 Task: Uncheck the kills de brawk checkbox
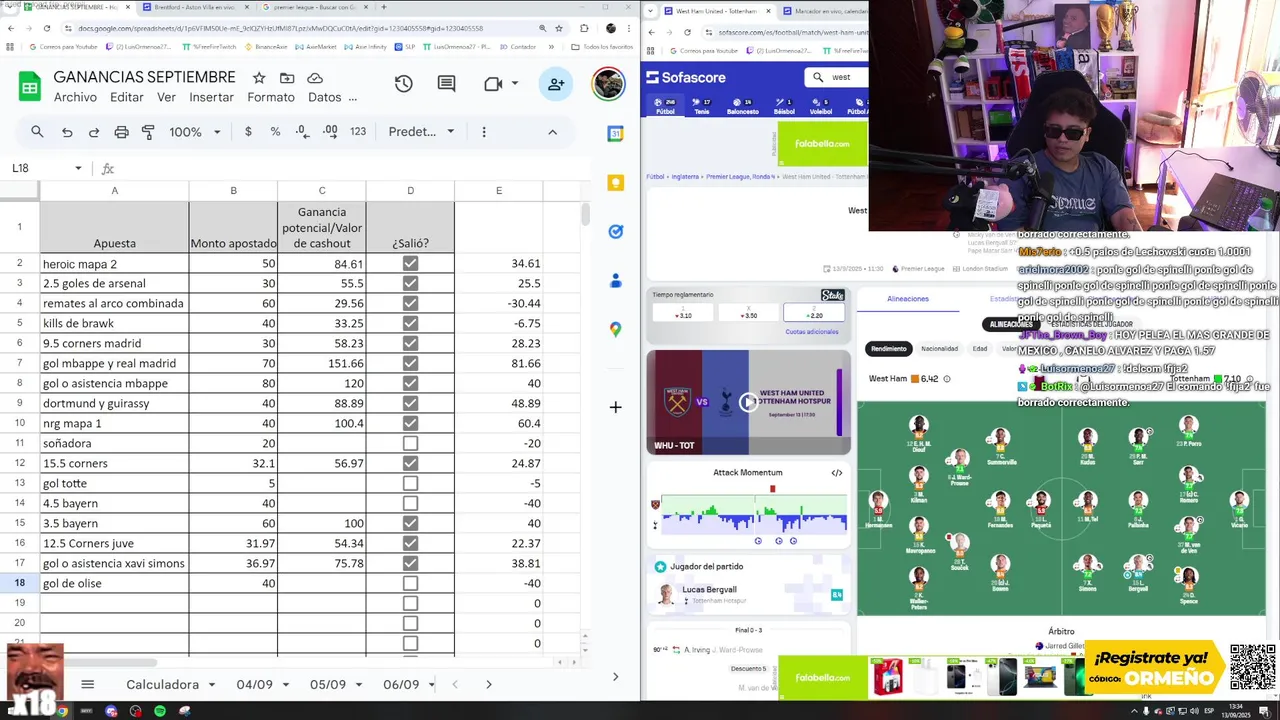pyautogui.click(x=410, y=323)
